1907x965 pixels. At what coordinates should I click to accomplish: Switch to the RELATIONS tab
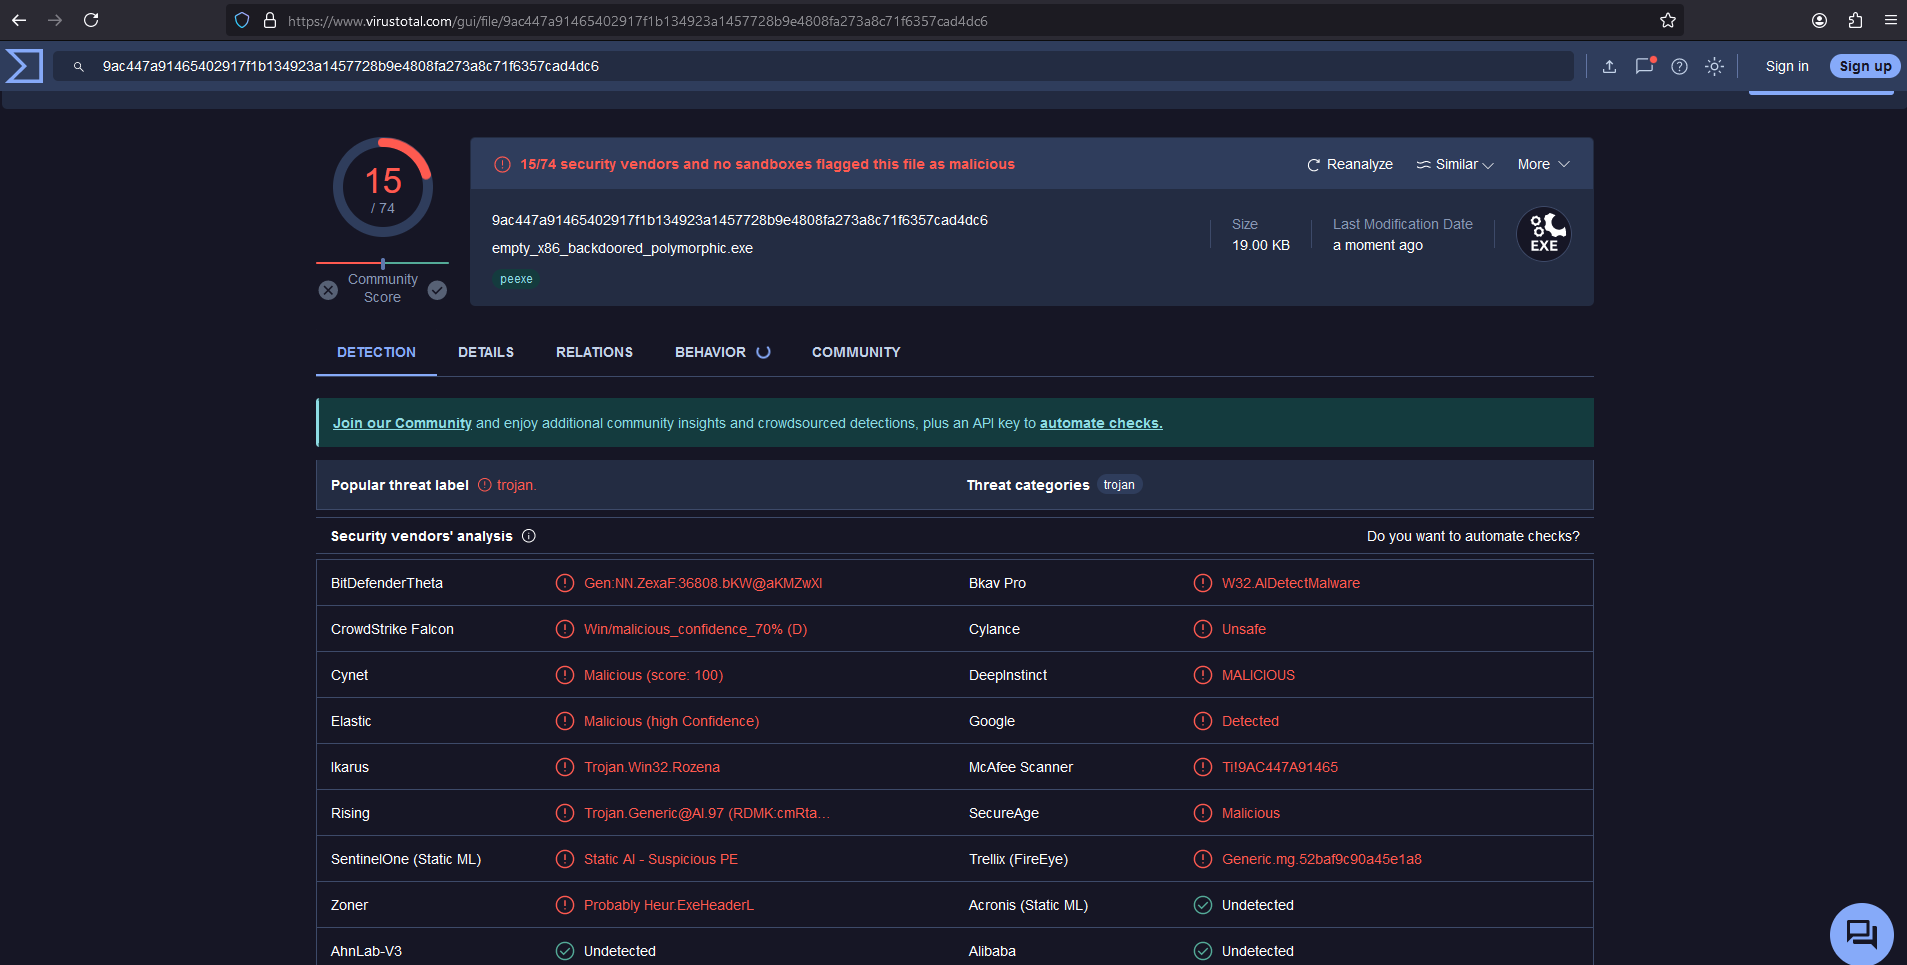[x=594, y=352]
